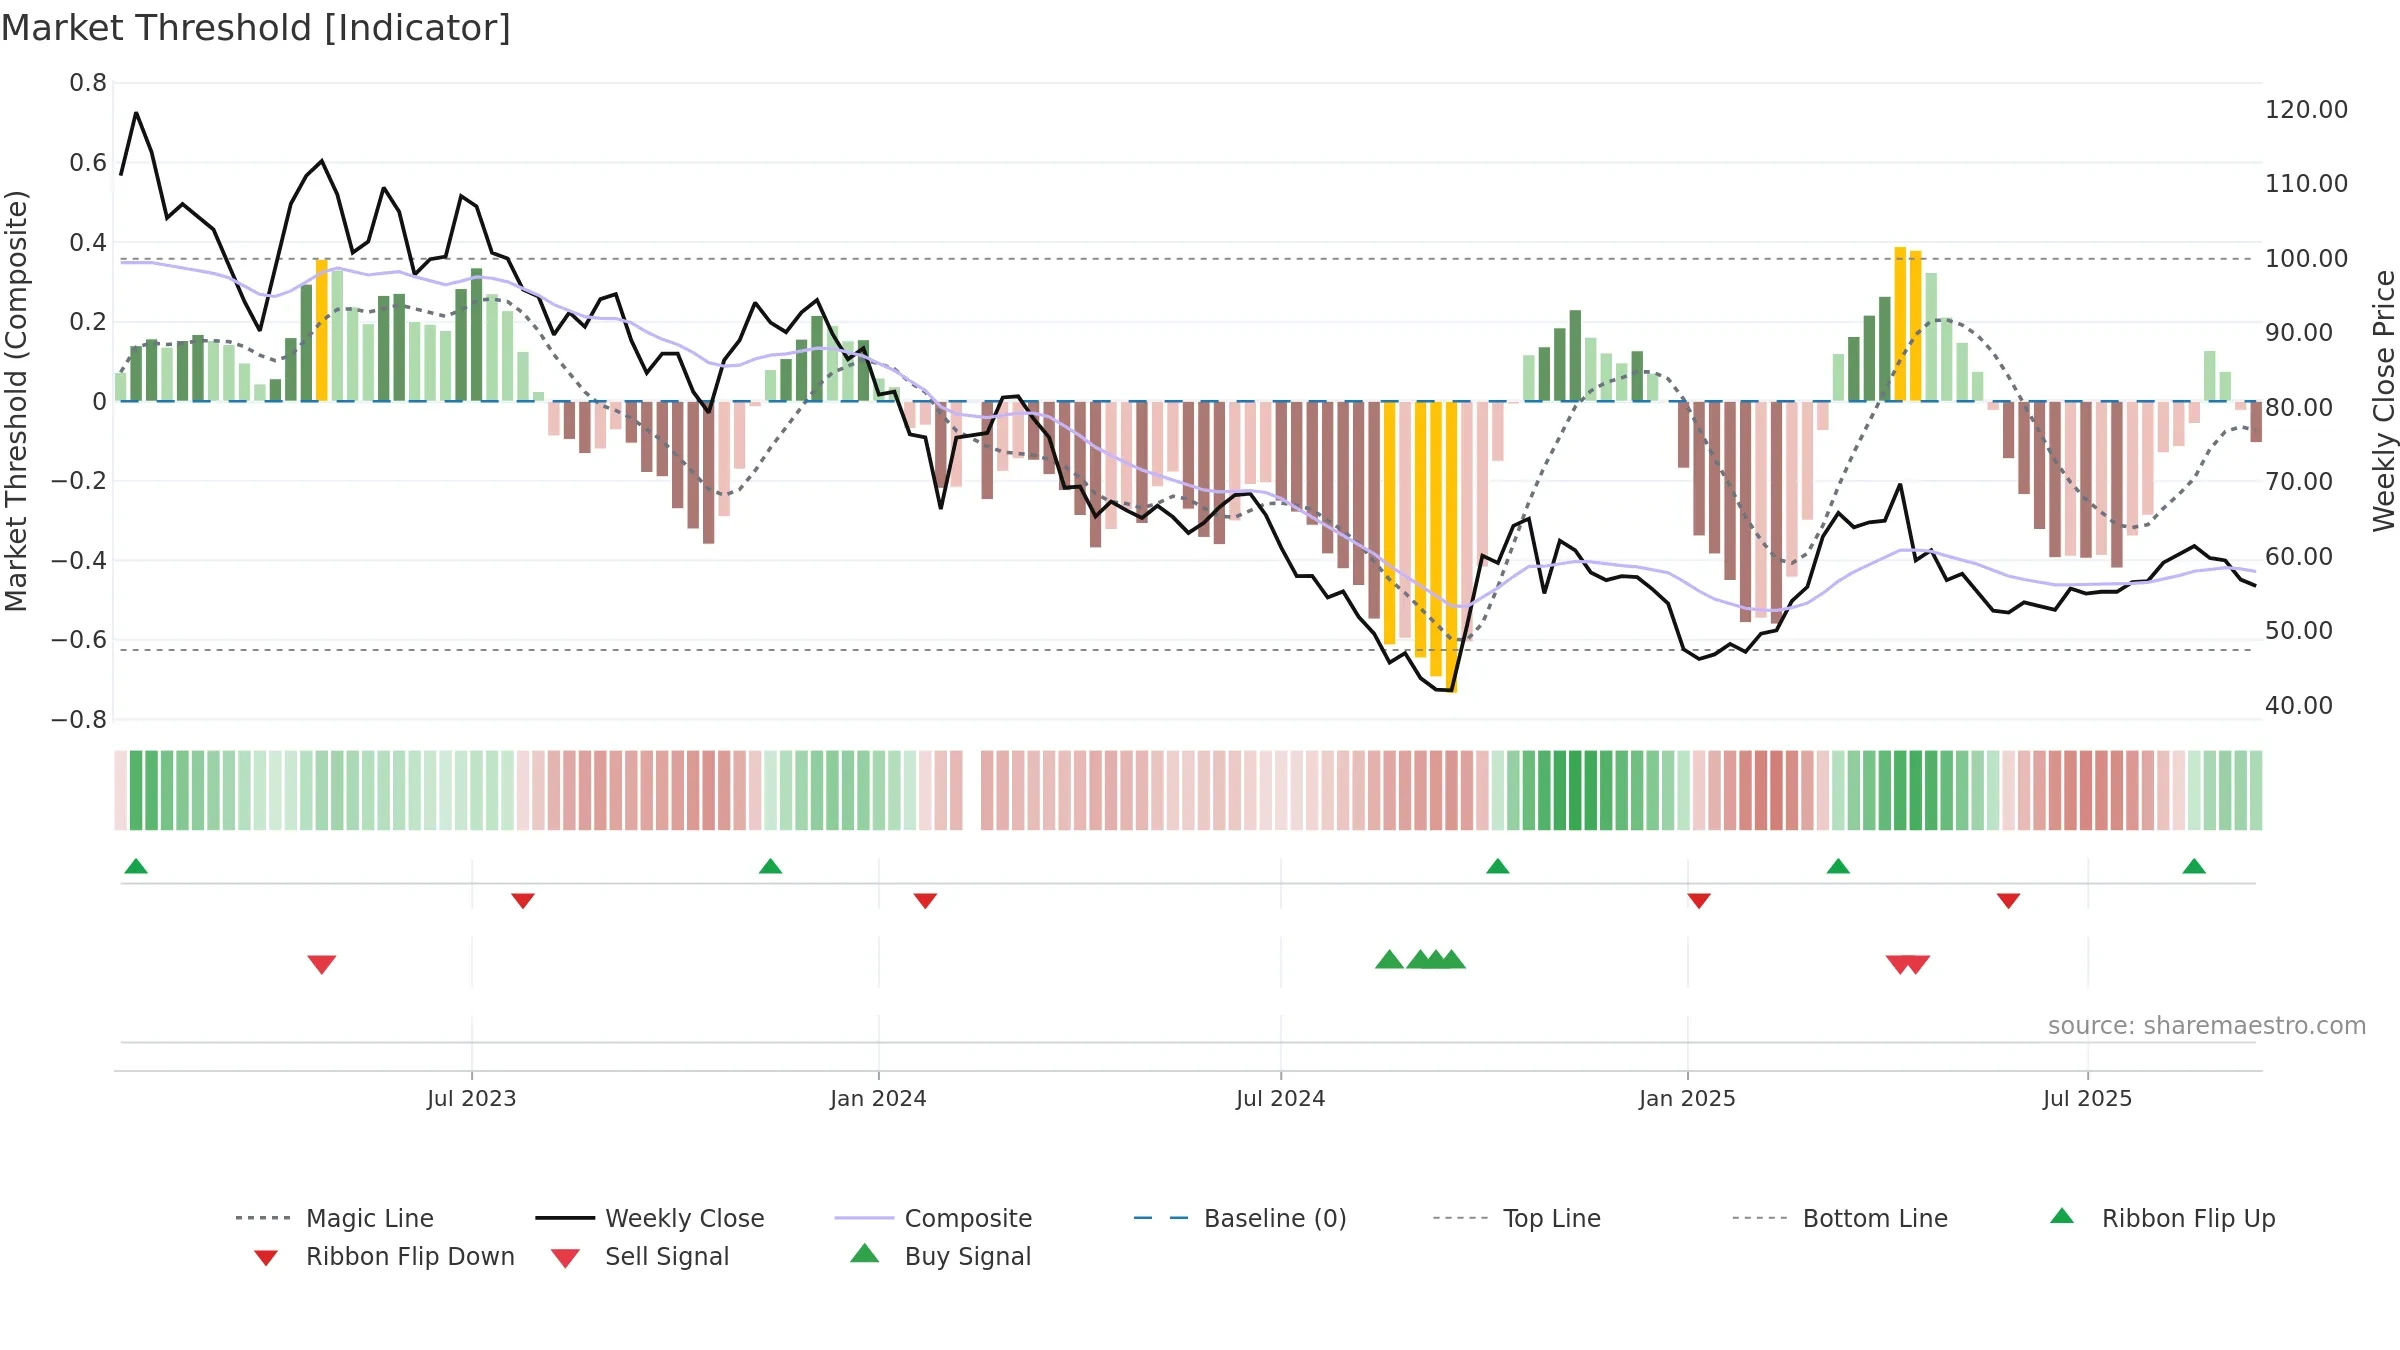The image size is (2400, 1350).
Task: Click the ribbon flip down marker before Jul 2025
Action: tap(2008, 901)
